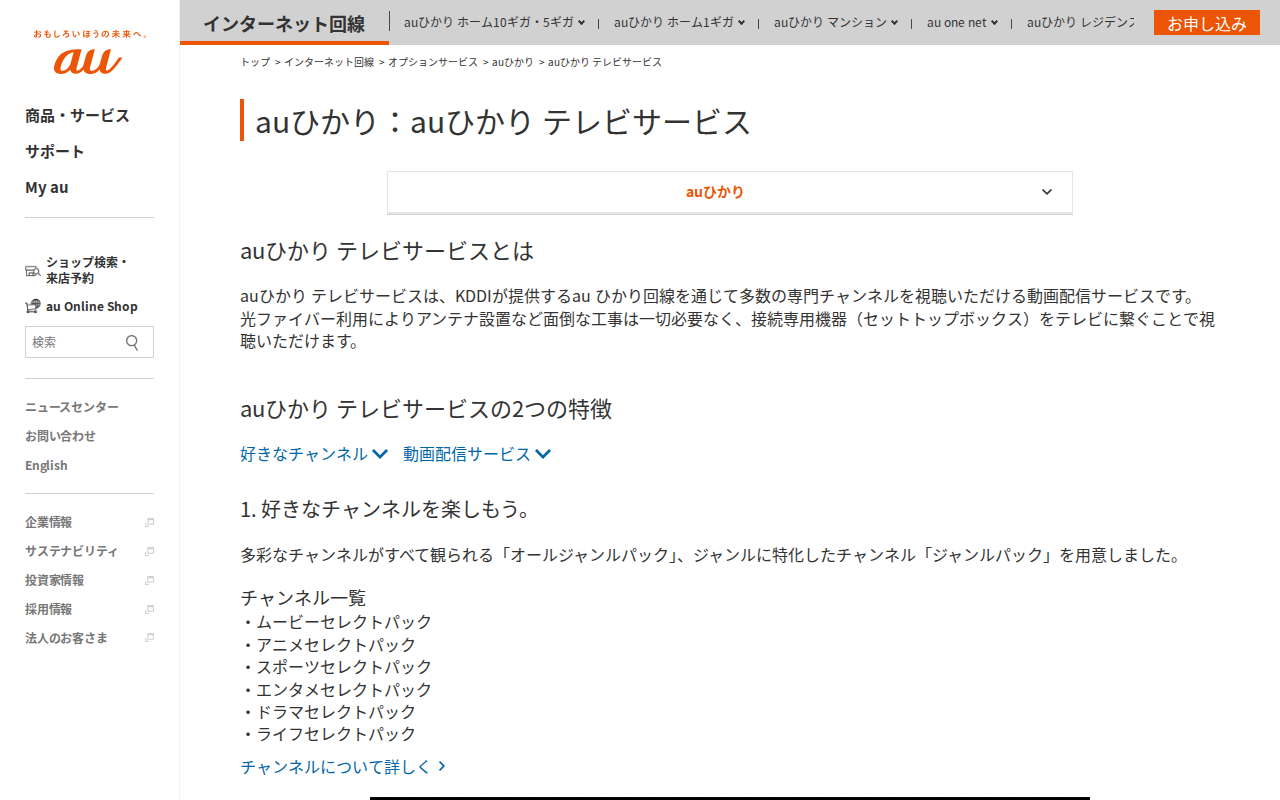Screen dimensions: 1280x800
Task: Click external link icon next to 企業情報
Action: point(149,522)
